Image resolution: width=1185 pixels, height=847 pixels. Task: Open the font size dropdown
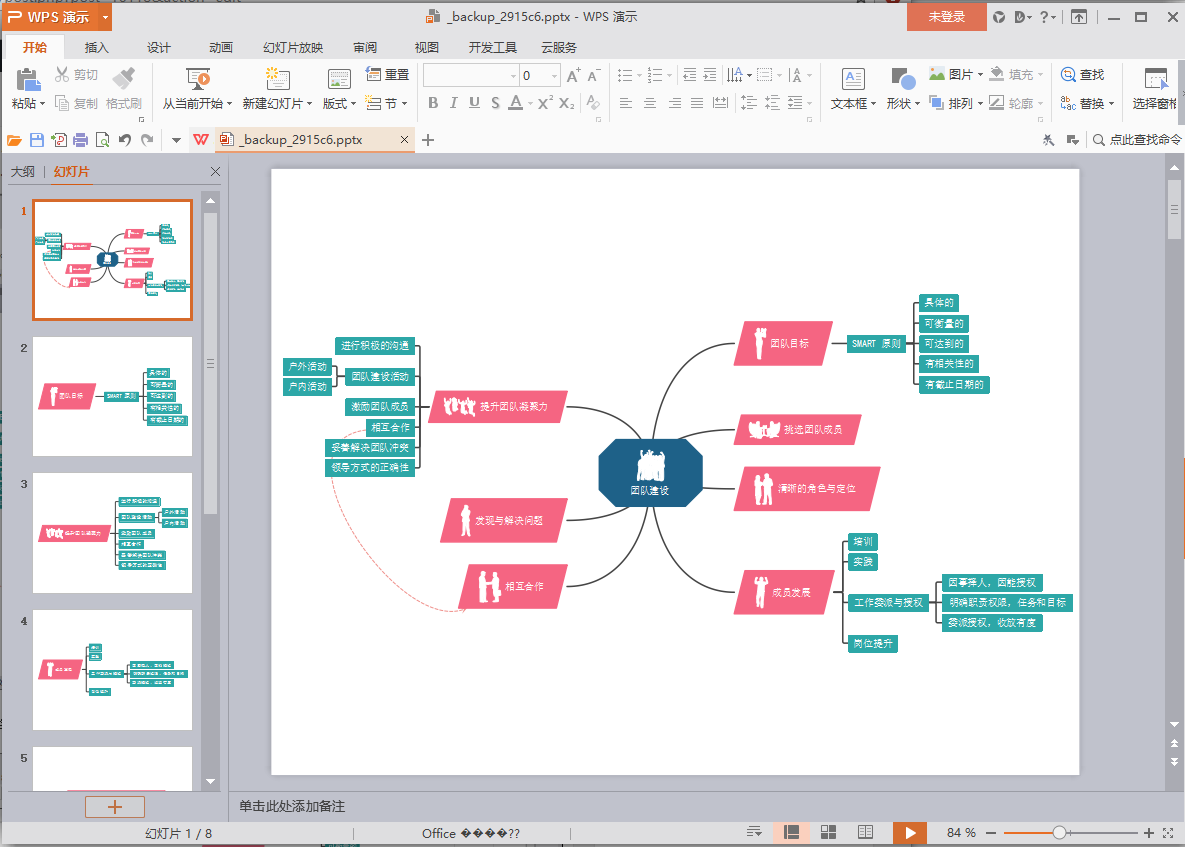pyautogui.click(x=554, y=76)
